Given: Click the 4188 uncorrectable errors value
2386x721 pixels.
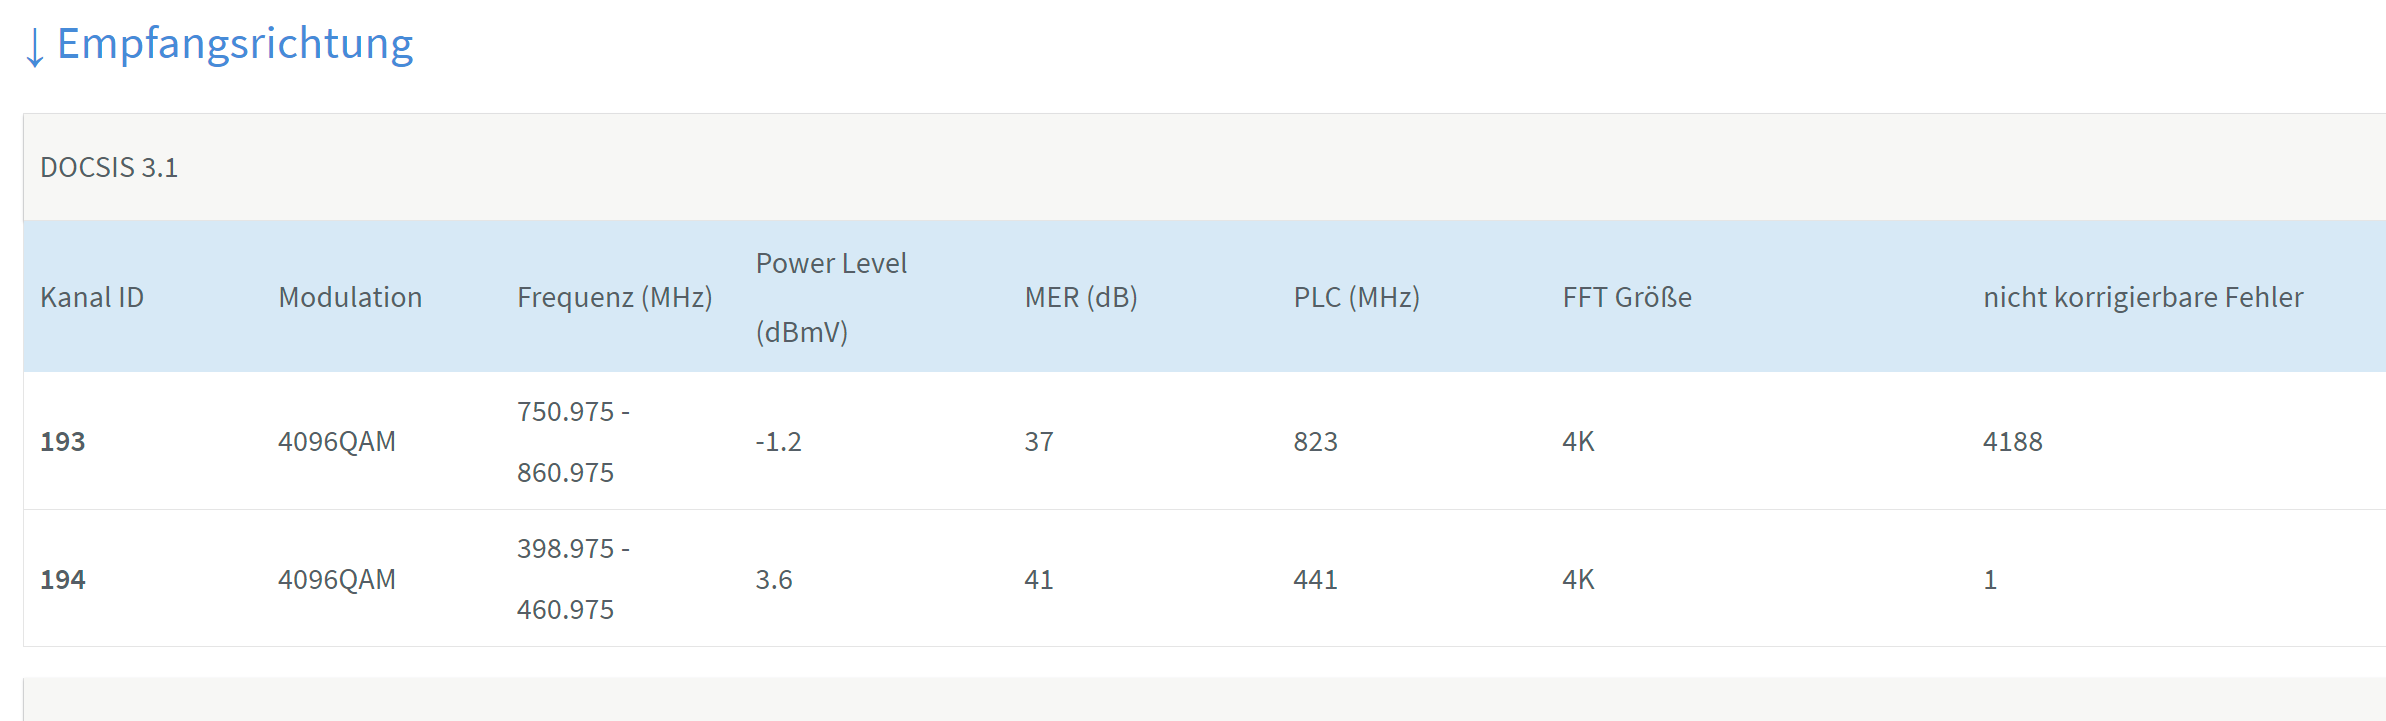Looking at the screenshot, I should (x=2013, y=441).
